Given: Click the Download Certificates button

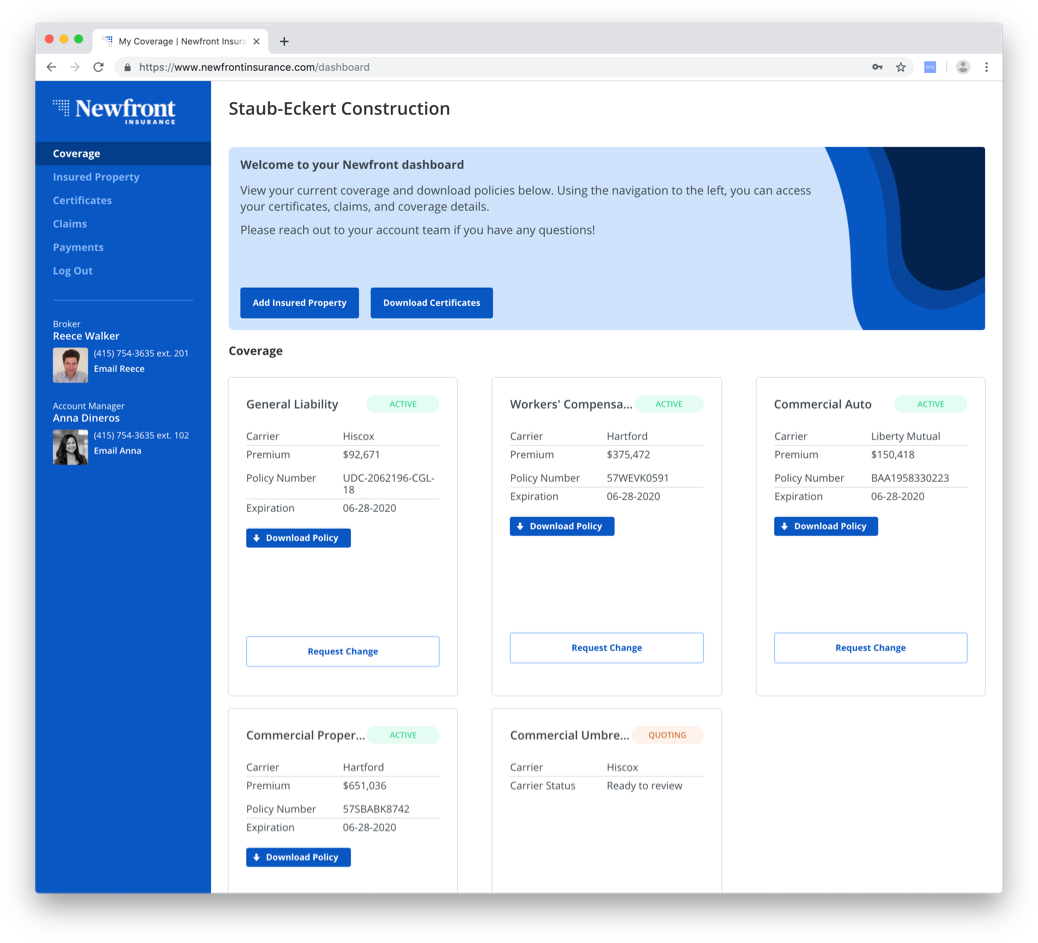Looking at the screenshot, I should pos(432,303).
